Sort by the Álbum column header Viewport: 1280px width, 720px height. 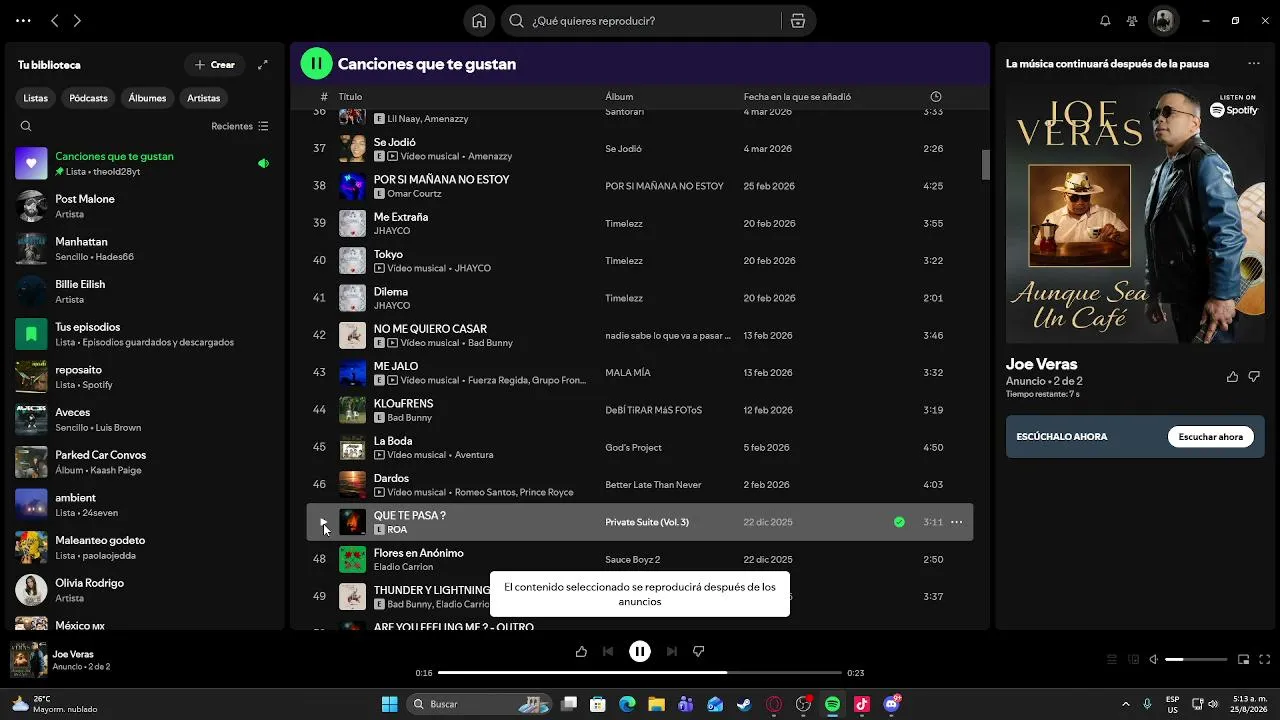click(619, 97)
